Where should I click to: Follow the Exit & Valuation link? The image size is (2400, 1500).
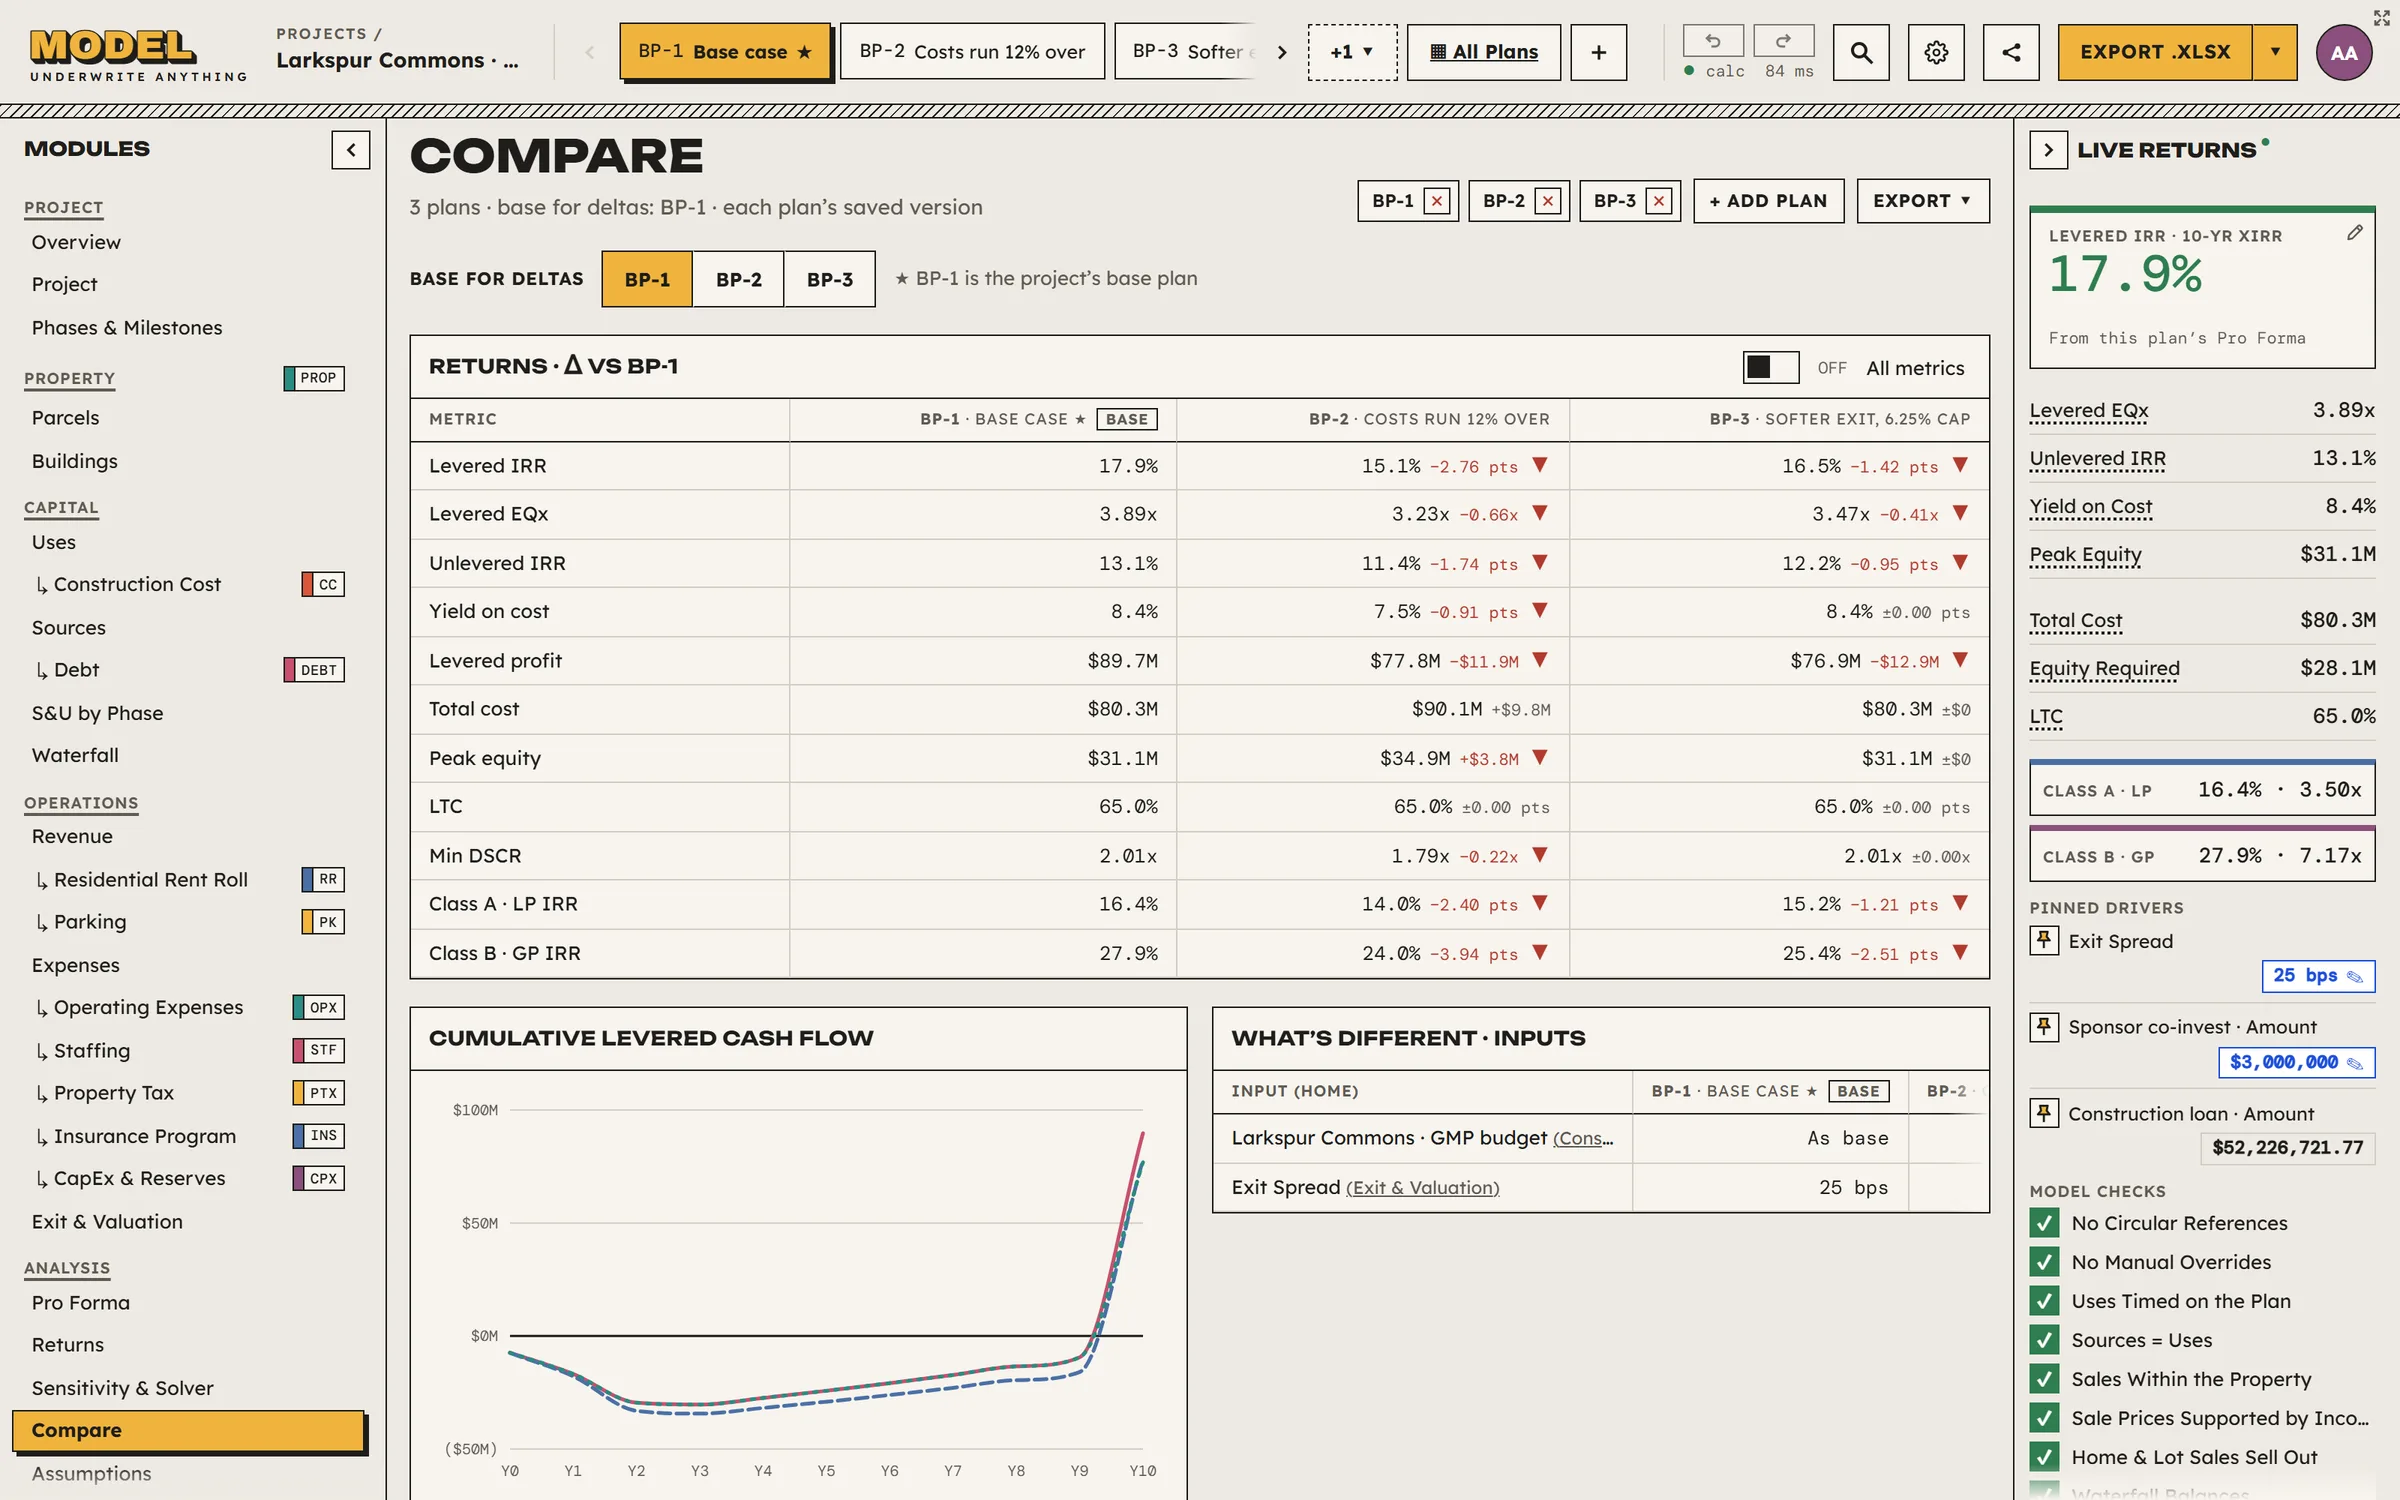click(1422, 1188)
